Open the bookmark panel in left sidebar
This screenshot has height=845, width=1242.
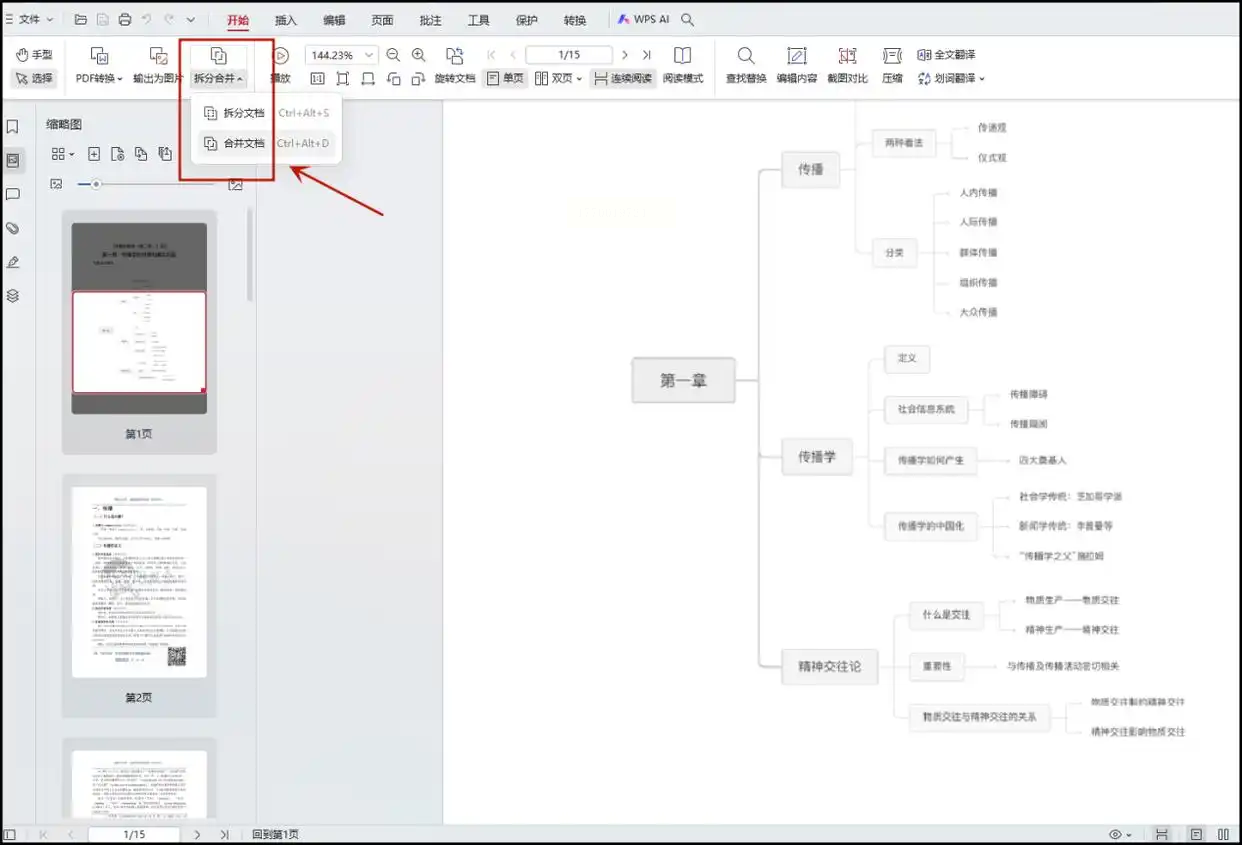point(13,127)
